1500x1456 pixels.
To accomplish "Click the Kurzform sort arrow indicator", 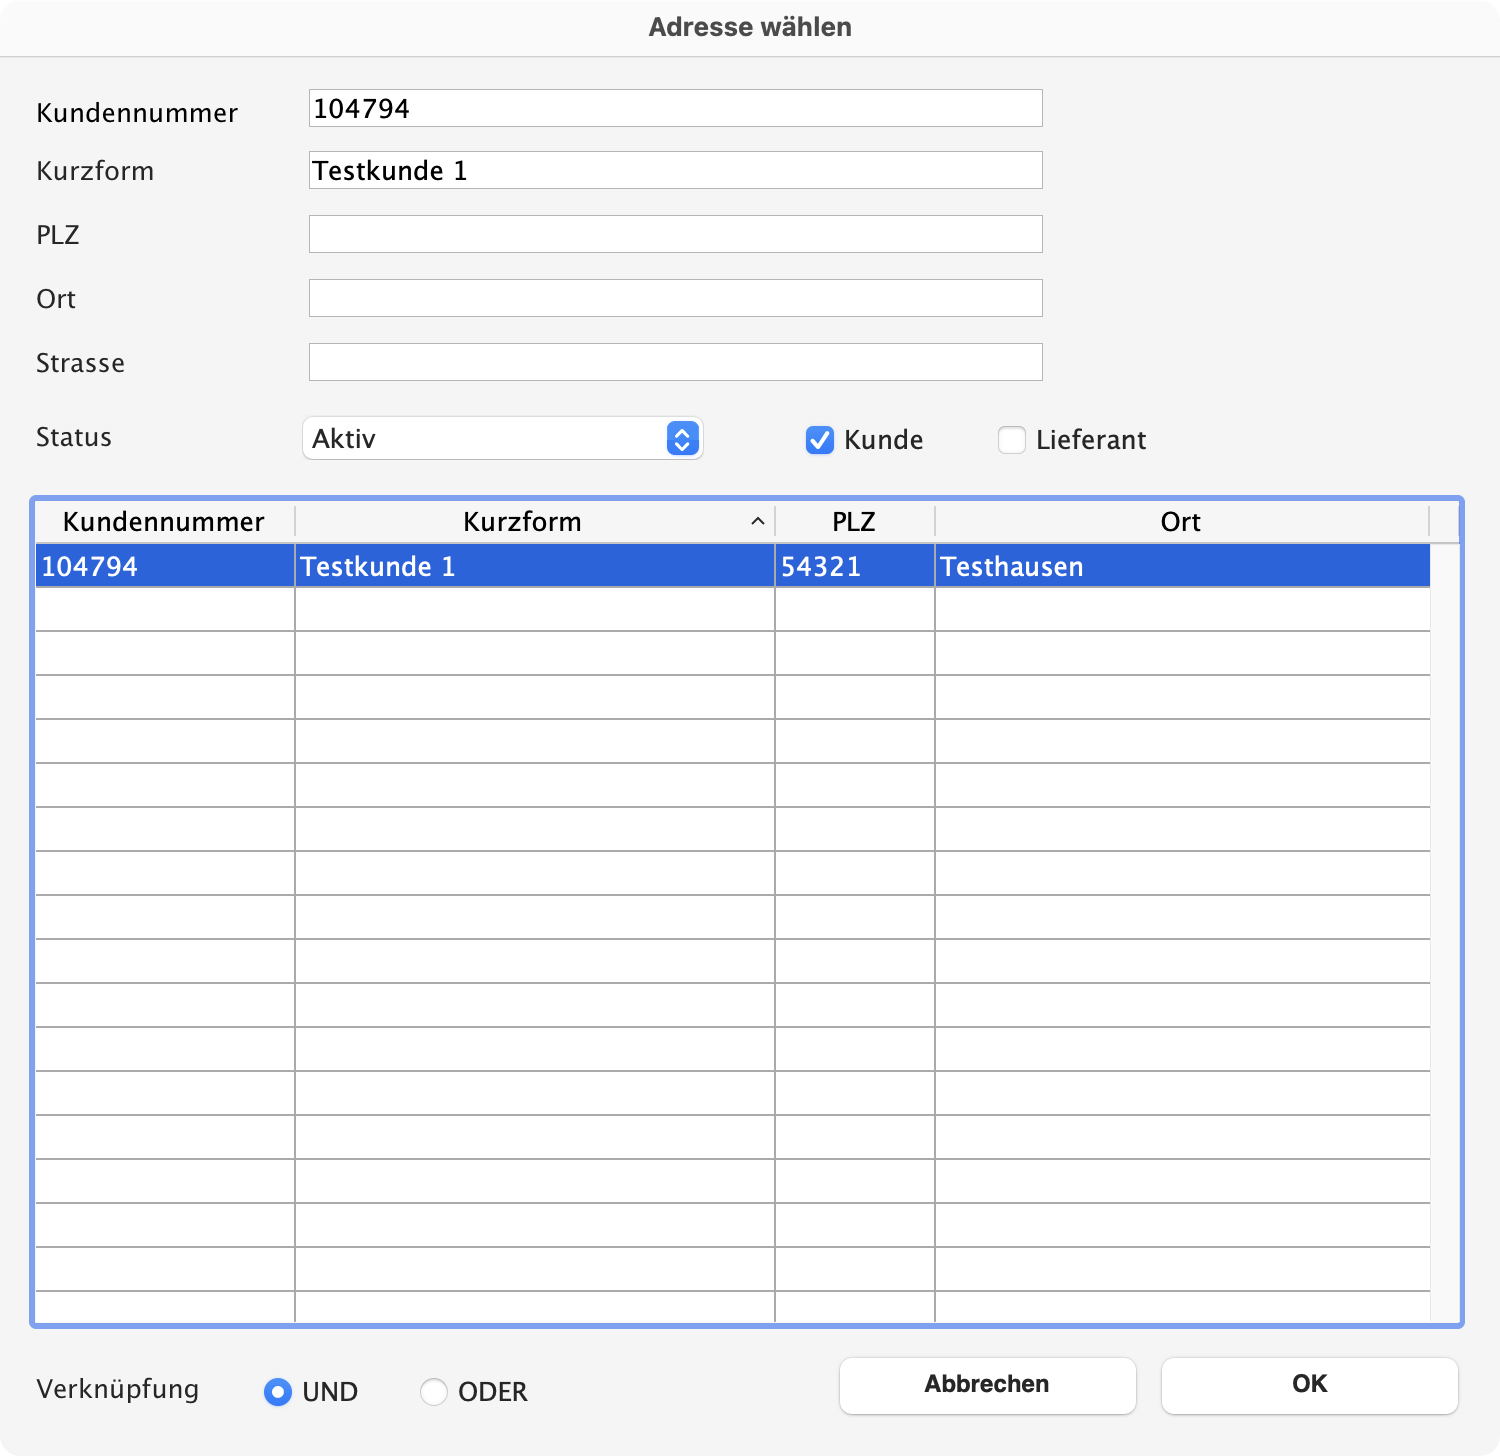I will [758, 522].
